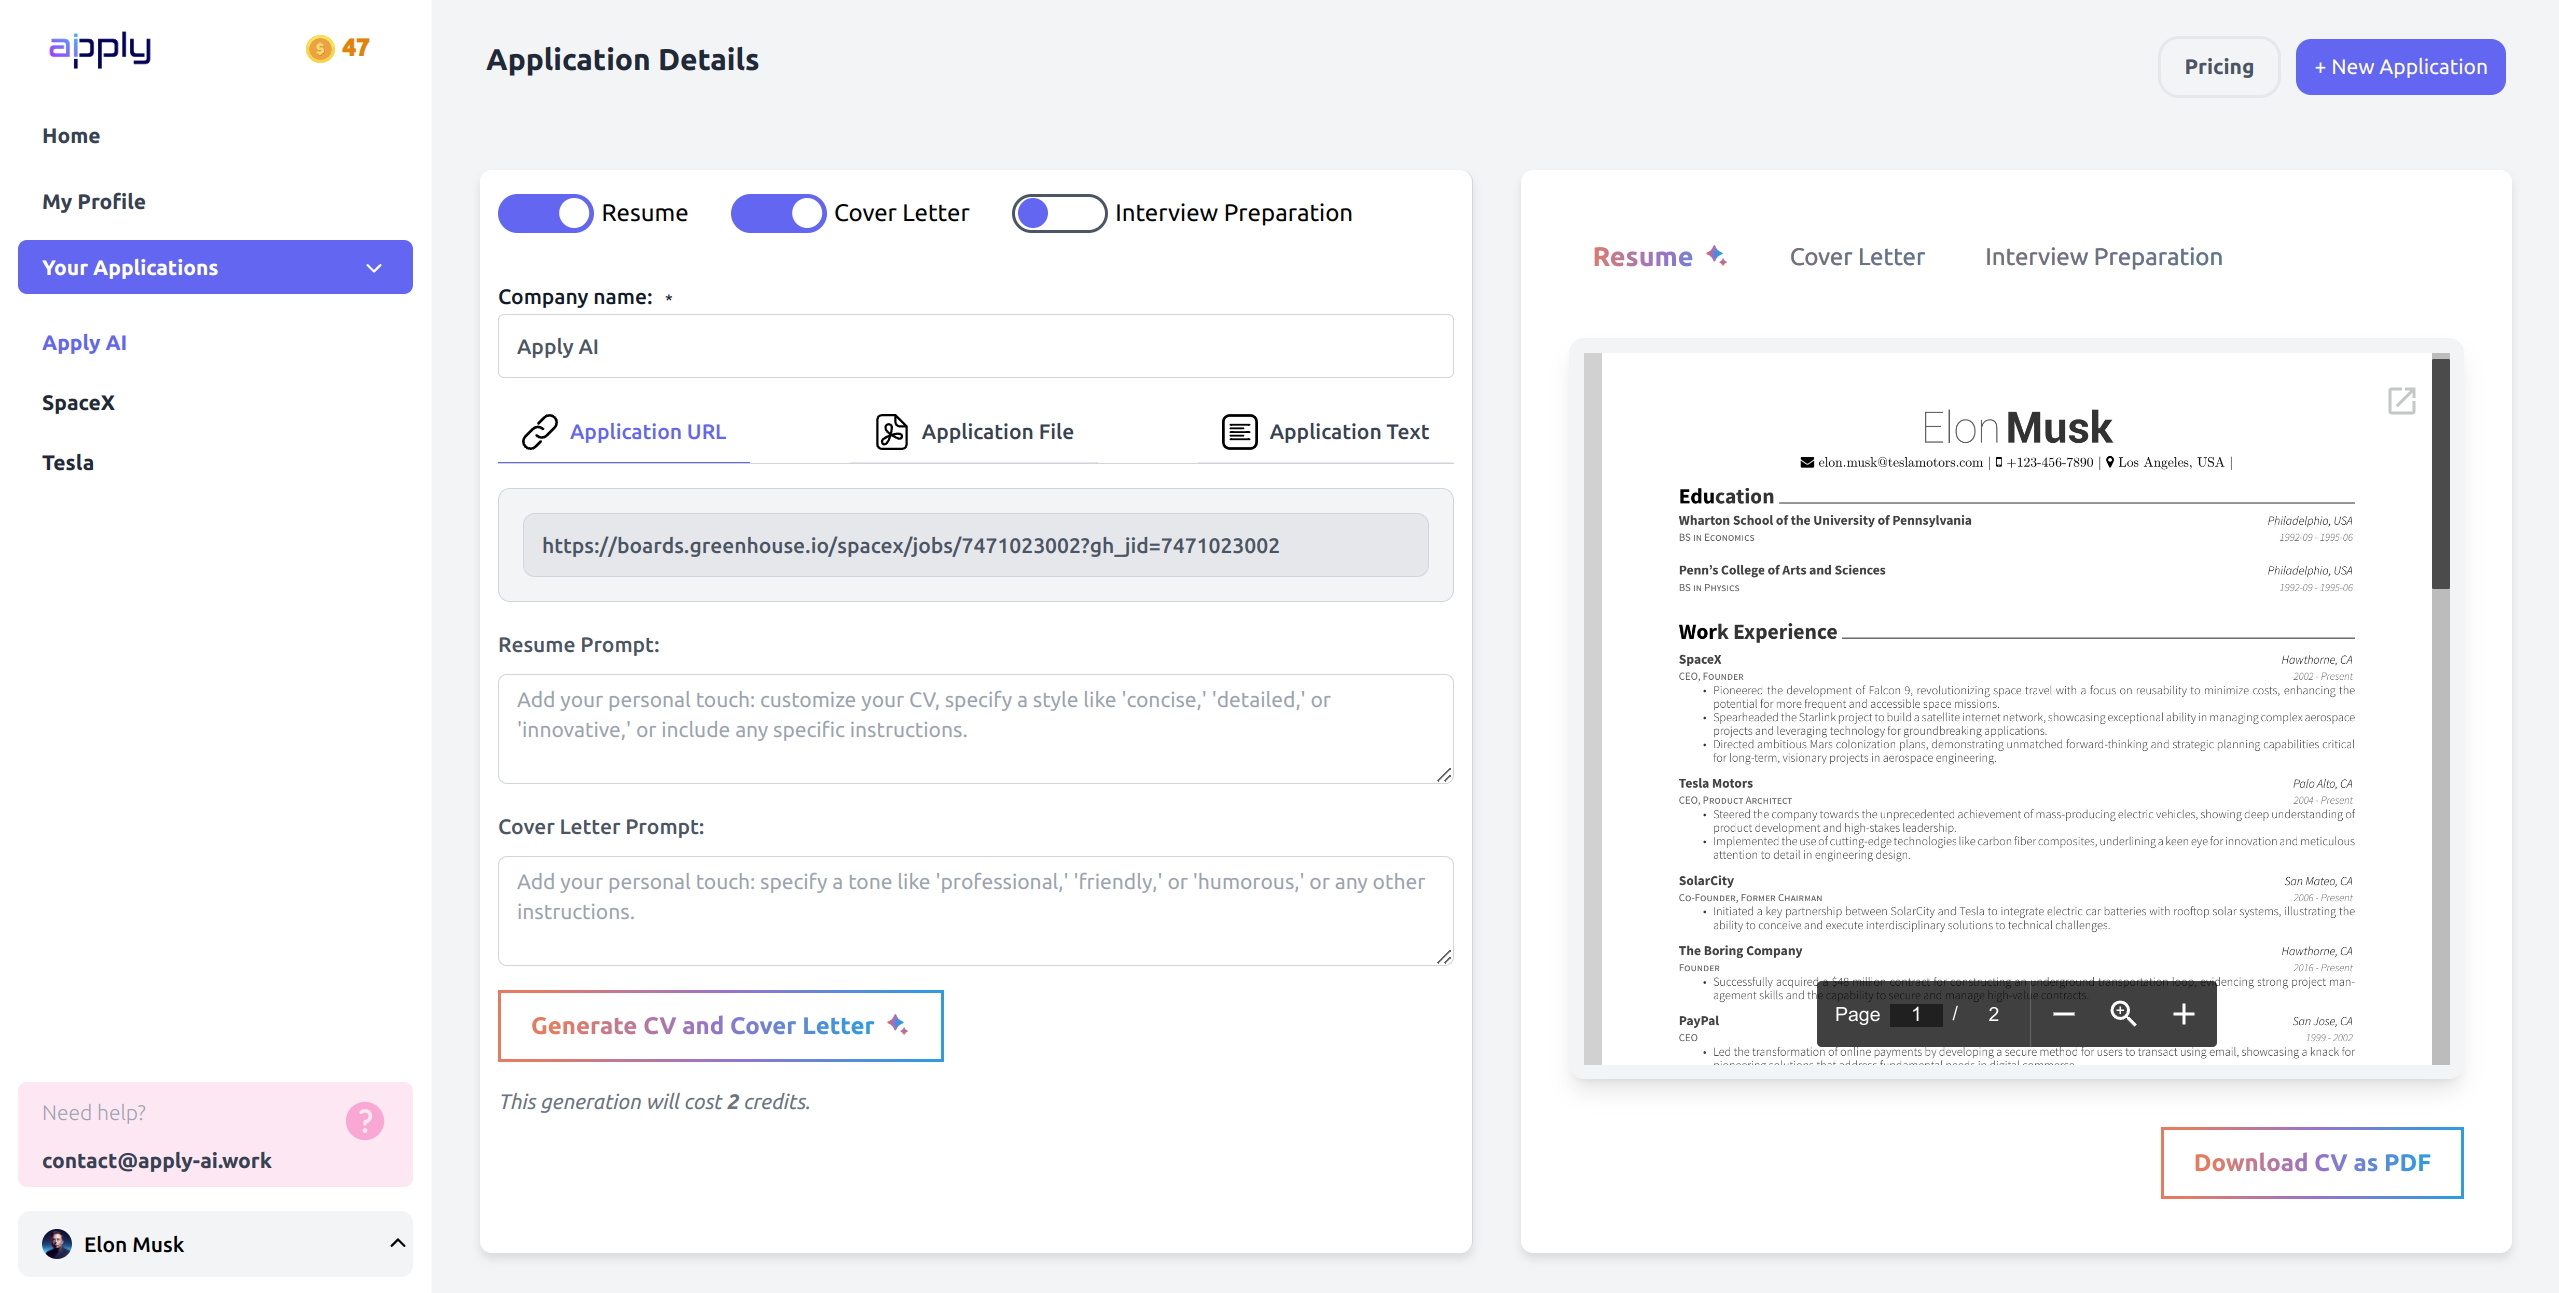Image resolution: width=2559 pixels, height=1293 pixels.
Task: Enable the Interview Preparation toggle
Action: [1058, 213]
